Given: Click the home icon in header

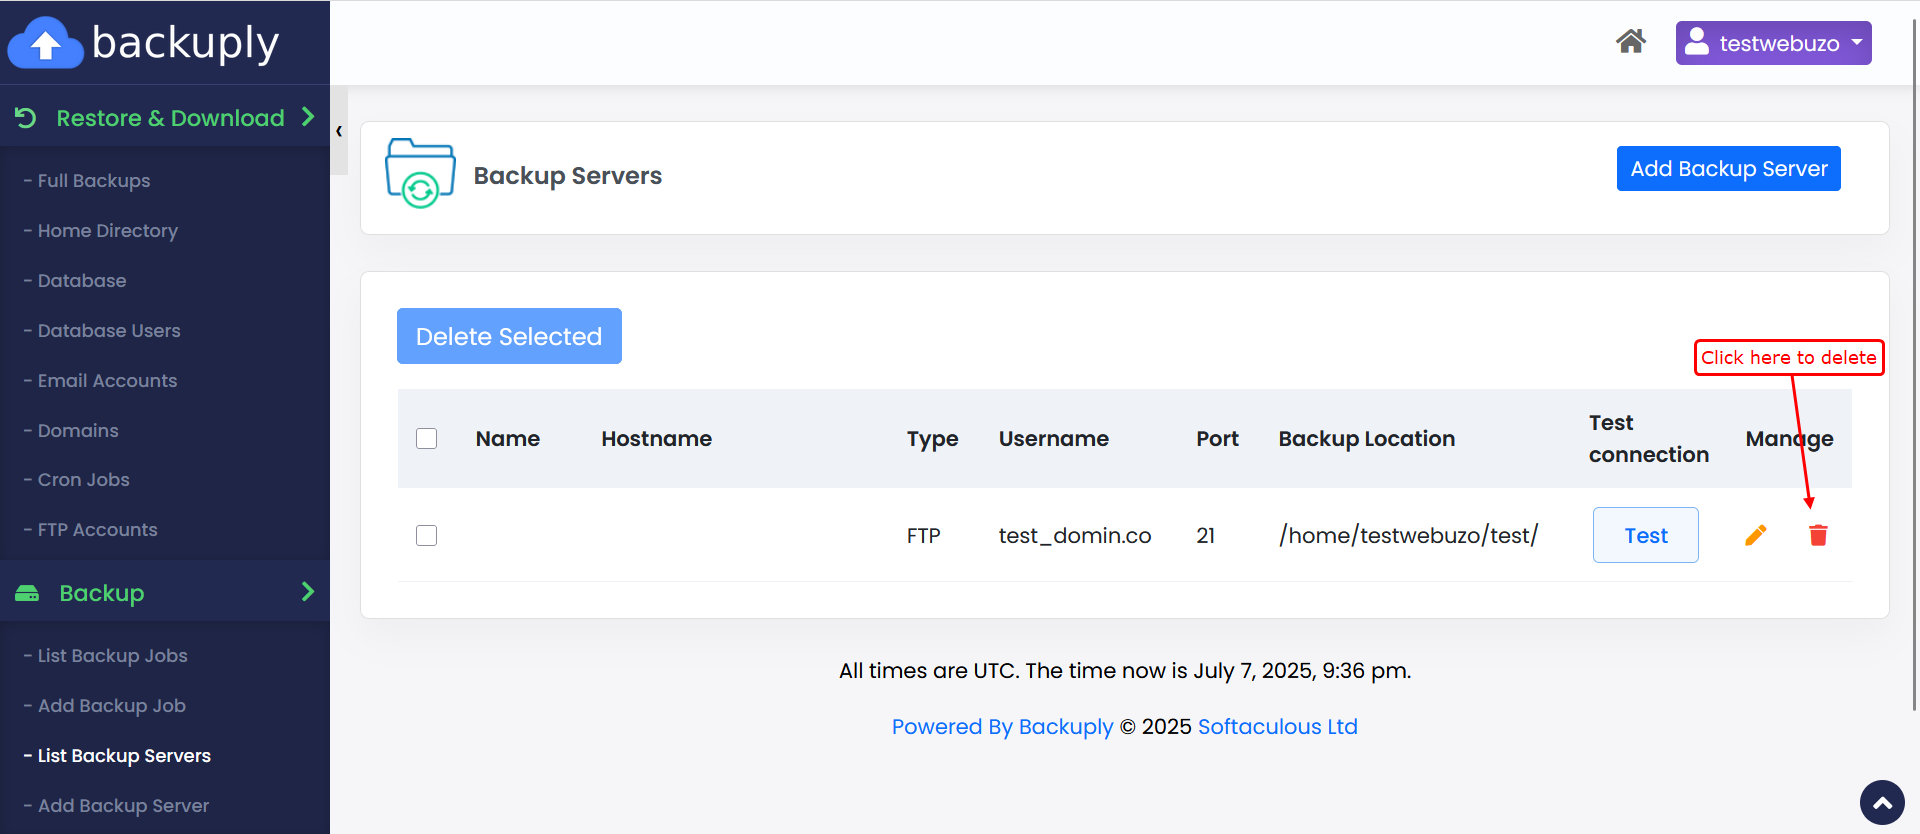Looking at the screenshot, I should pos(1630,42).
